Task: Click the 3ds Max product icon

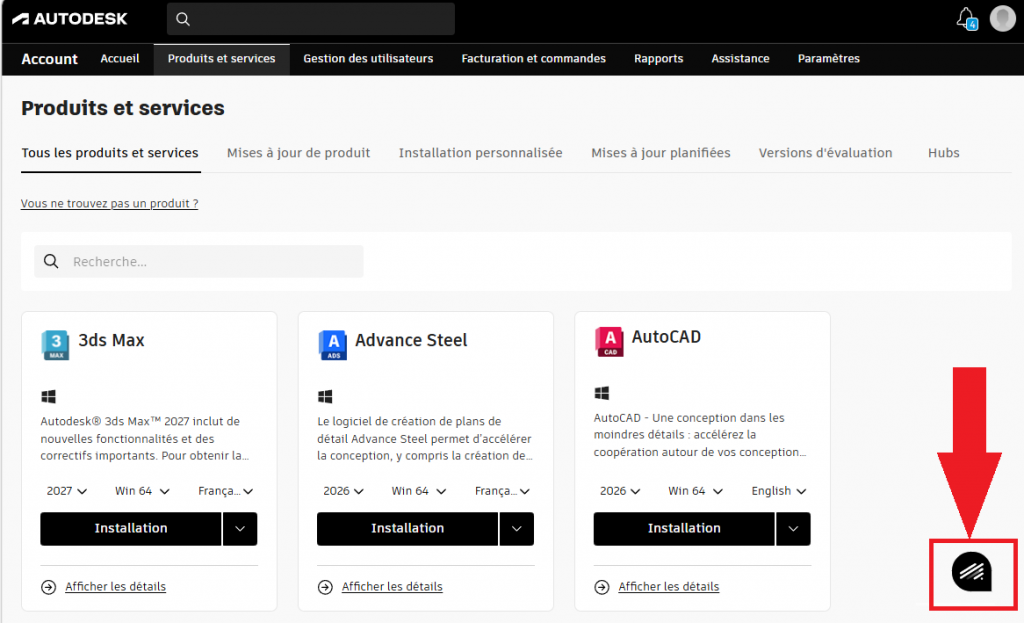Action: [55, 344]
